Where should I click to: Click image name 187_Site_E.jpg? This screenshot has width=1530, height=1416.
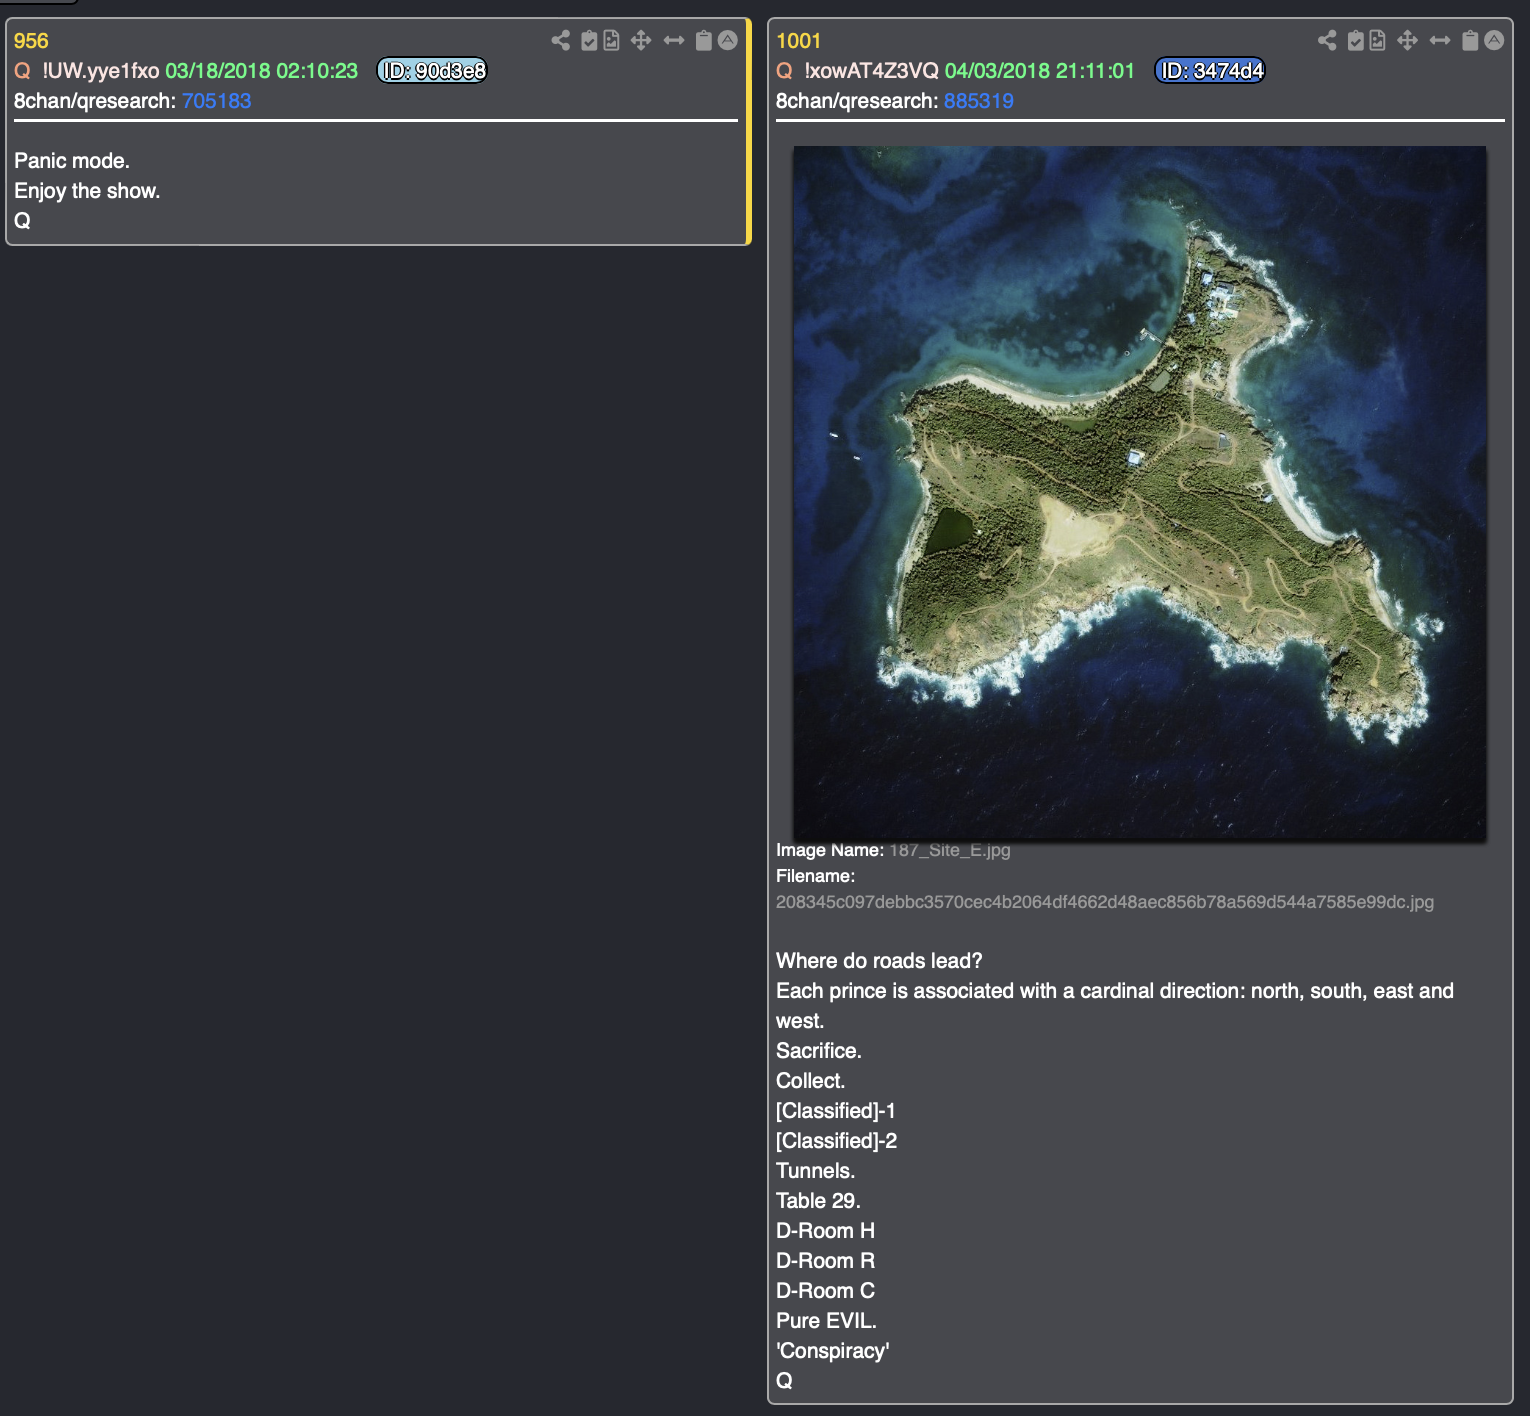click(x=950, y=850)
